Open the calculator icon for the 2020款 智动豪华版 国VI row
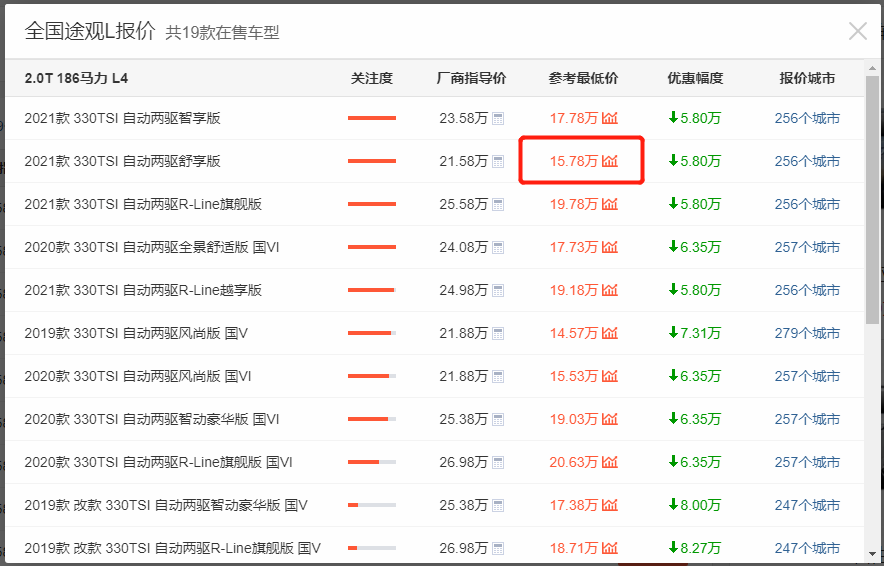Viewport: 884px width, 566px height. [498, 419]
